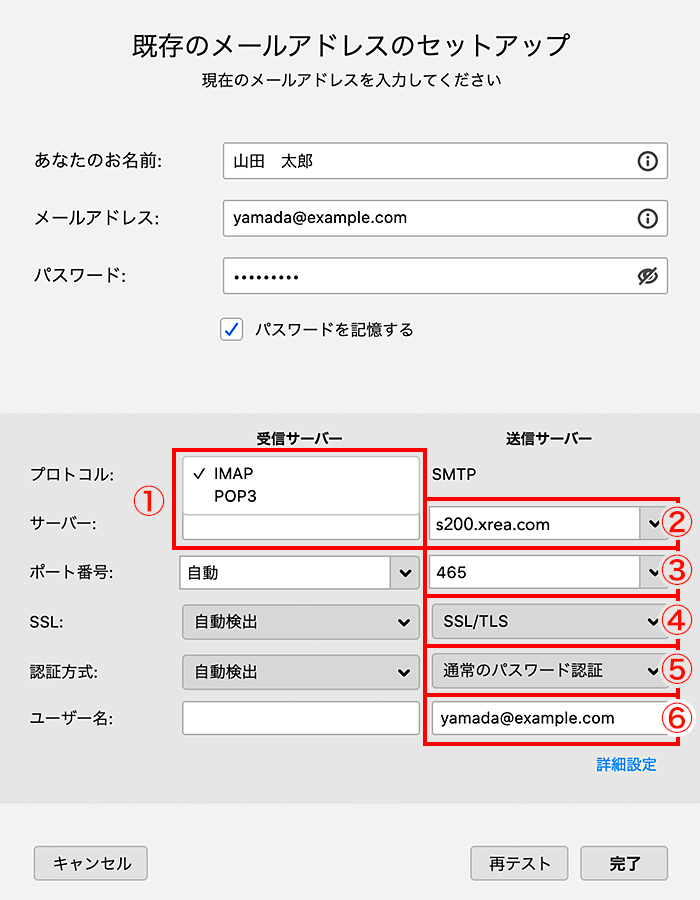Click the 再テスト button
This screenshot has width=700, height=900.
pos(518,863)
